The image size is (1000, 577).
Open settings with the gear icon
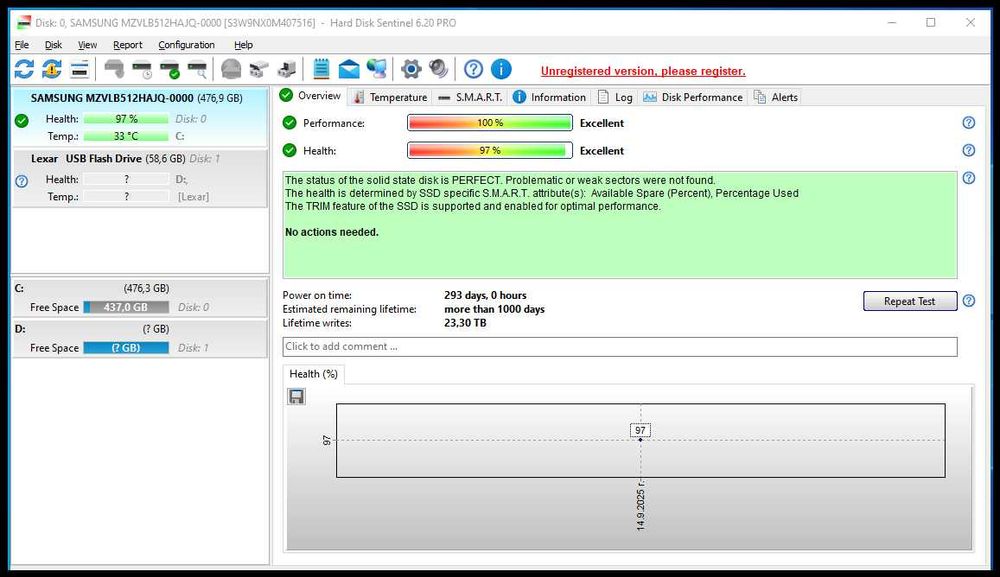click(411, 69)
